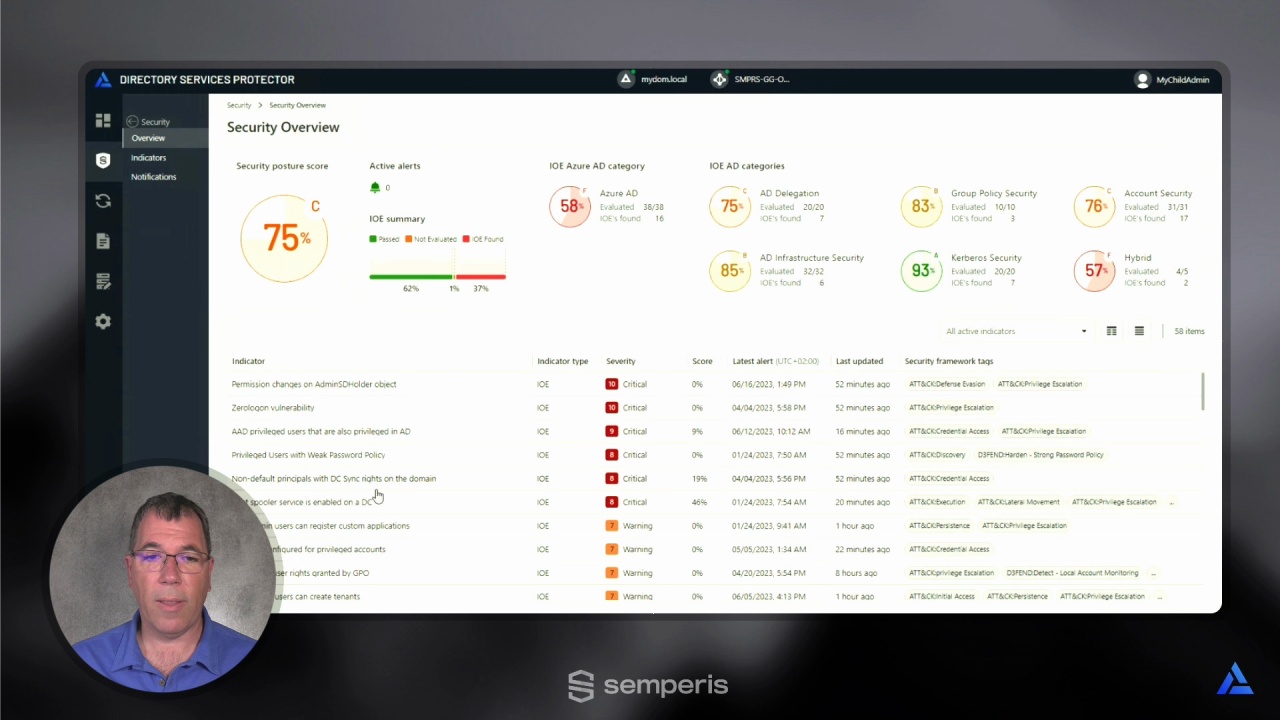Open the settings gear icon in sidebar

103,322
